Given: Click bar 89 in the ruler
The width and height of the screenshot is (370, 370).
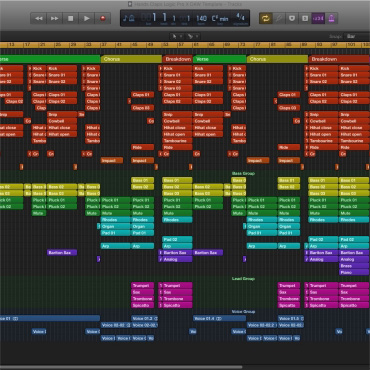Looking at the screenshot, I should coord(304,45).
